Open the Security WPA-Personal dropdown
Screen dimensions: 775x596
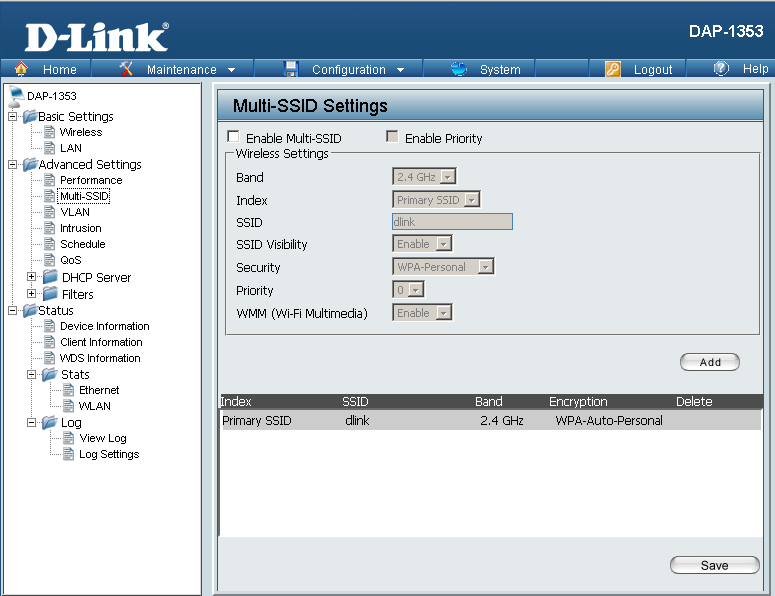(443, 267)
